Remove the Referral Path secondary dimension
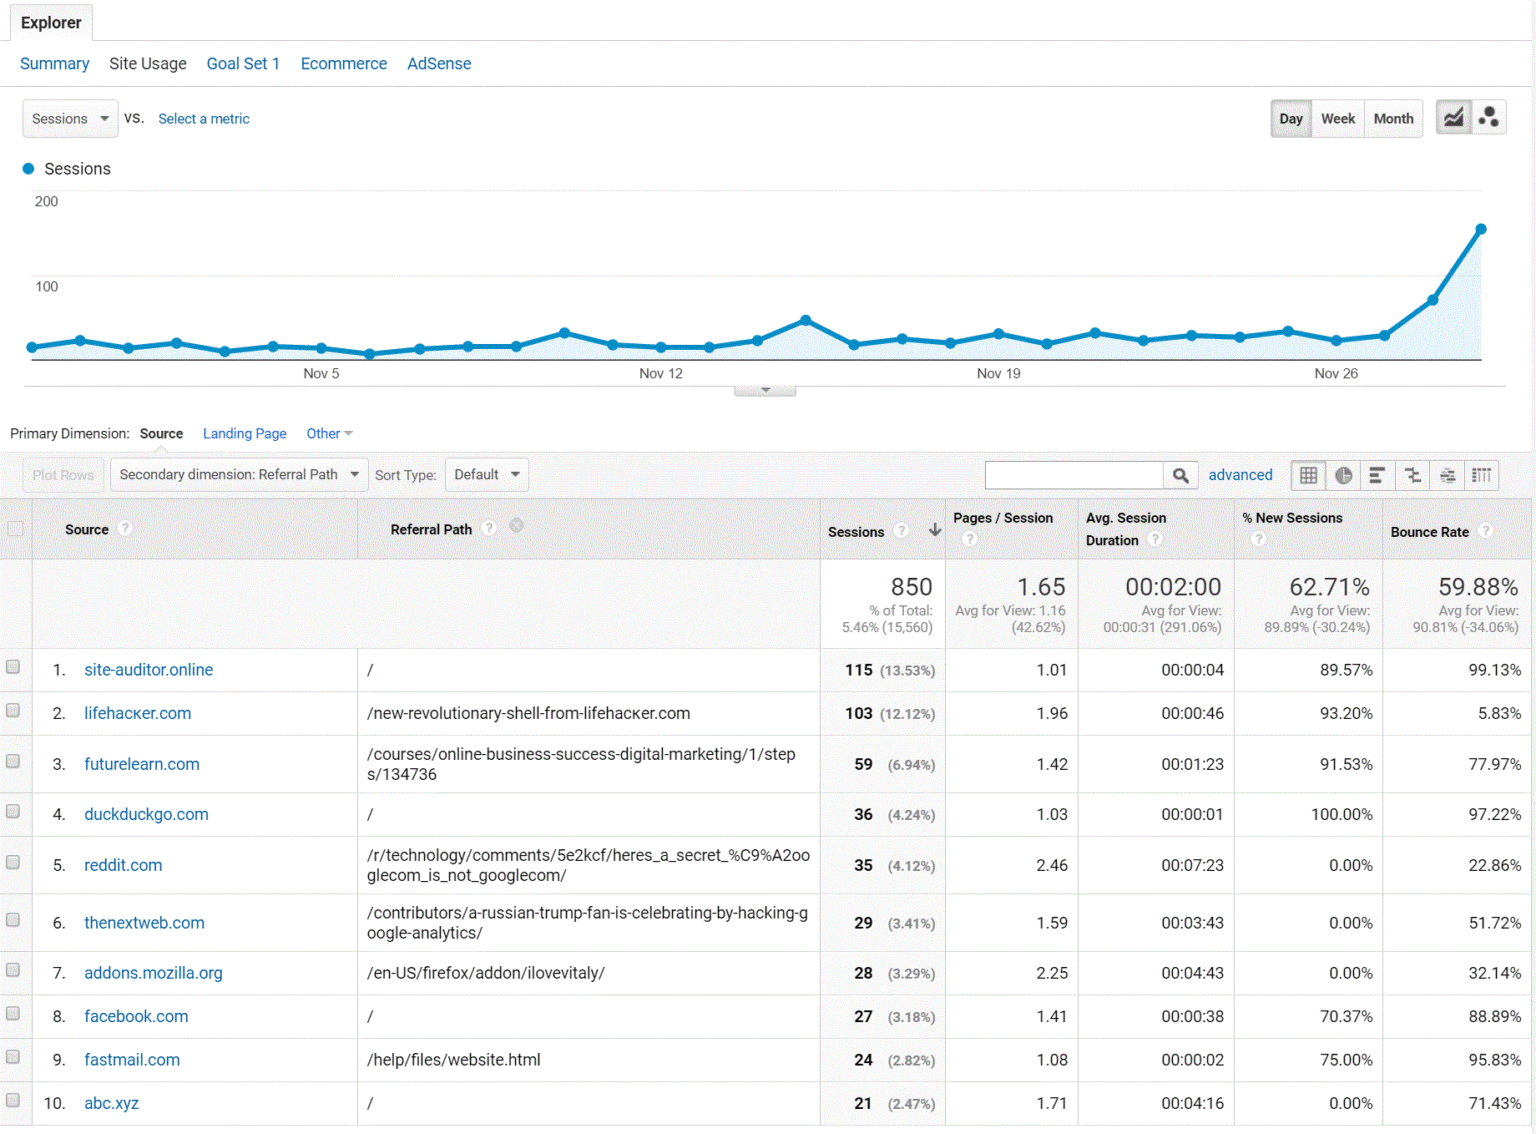1536x1134 pixels. click(516, 525)
